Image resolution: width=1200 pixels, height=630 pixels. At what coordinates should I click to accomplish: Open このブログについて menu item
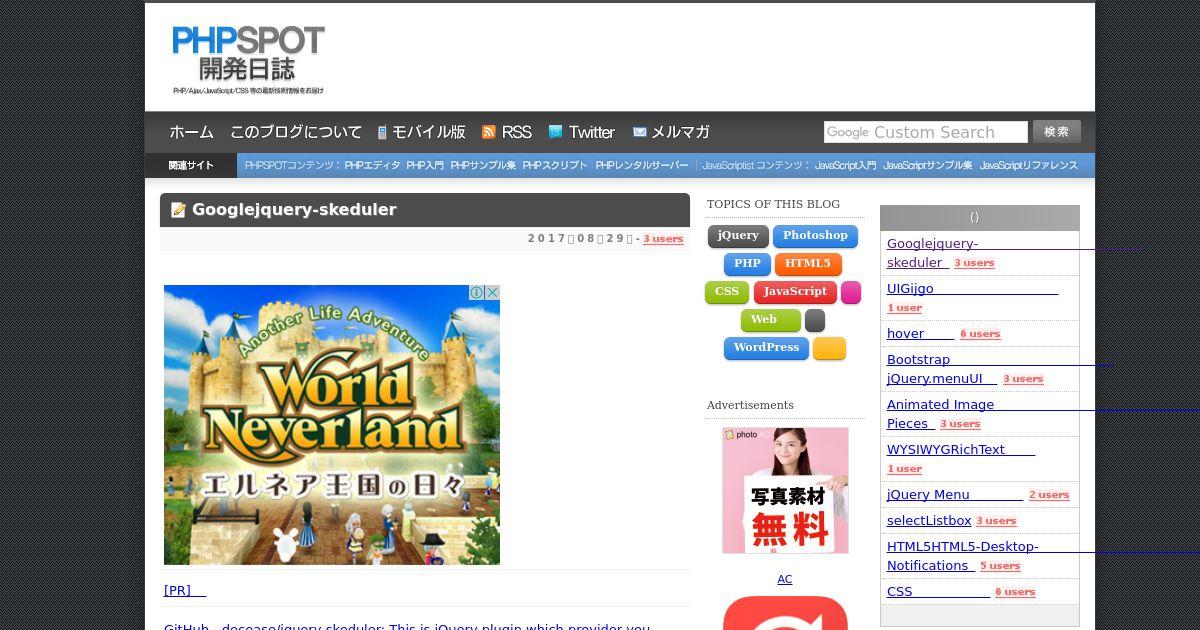[x=296, y=132]
